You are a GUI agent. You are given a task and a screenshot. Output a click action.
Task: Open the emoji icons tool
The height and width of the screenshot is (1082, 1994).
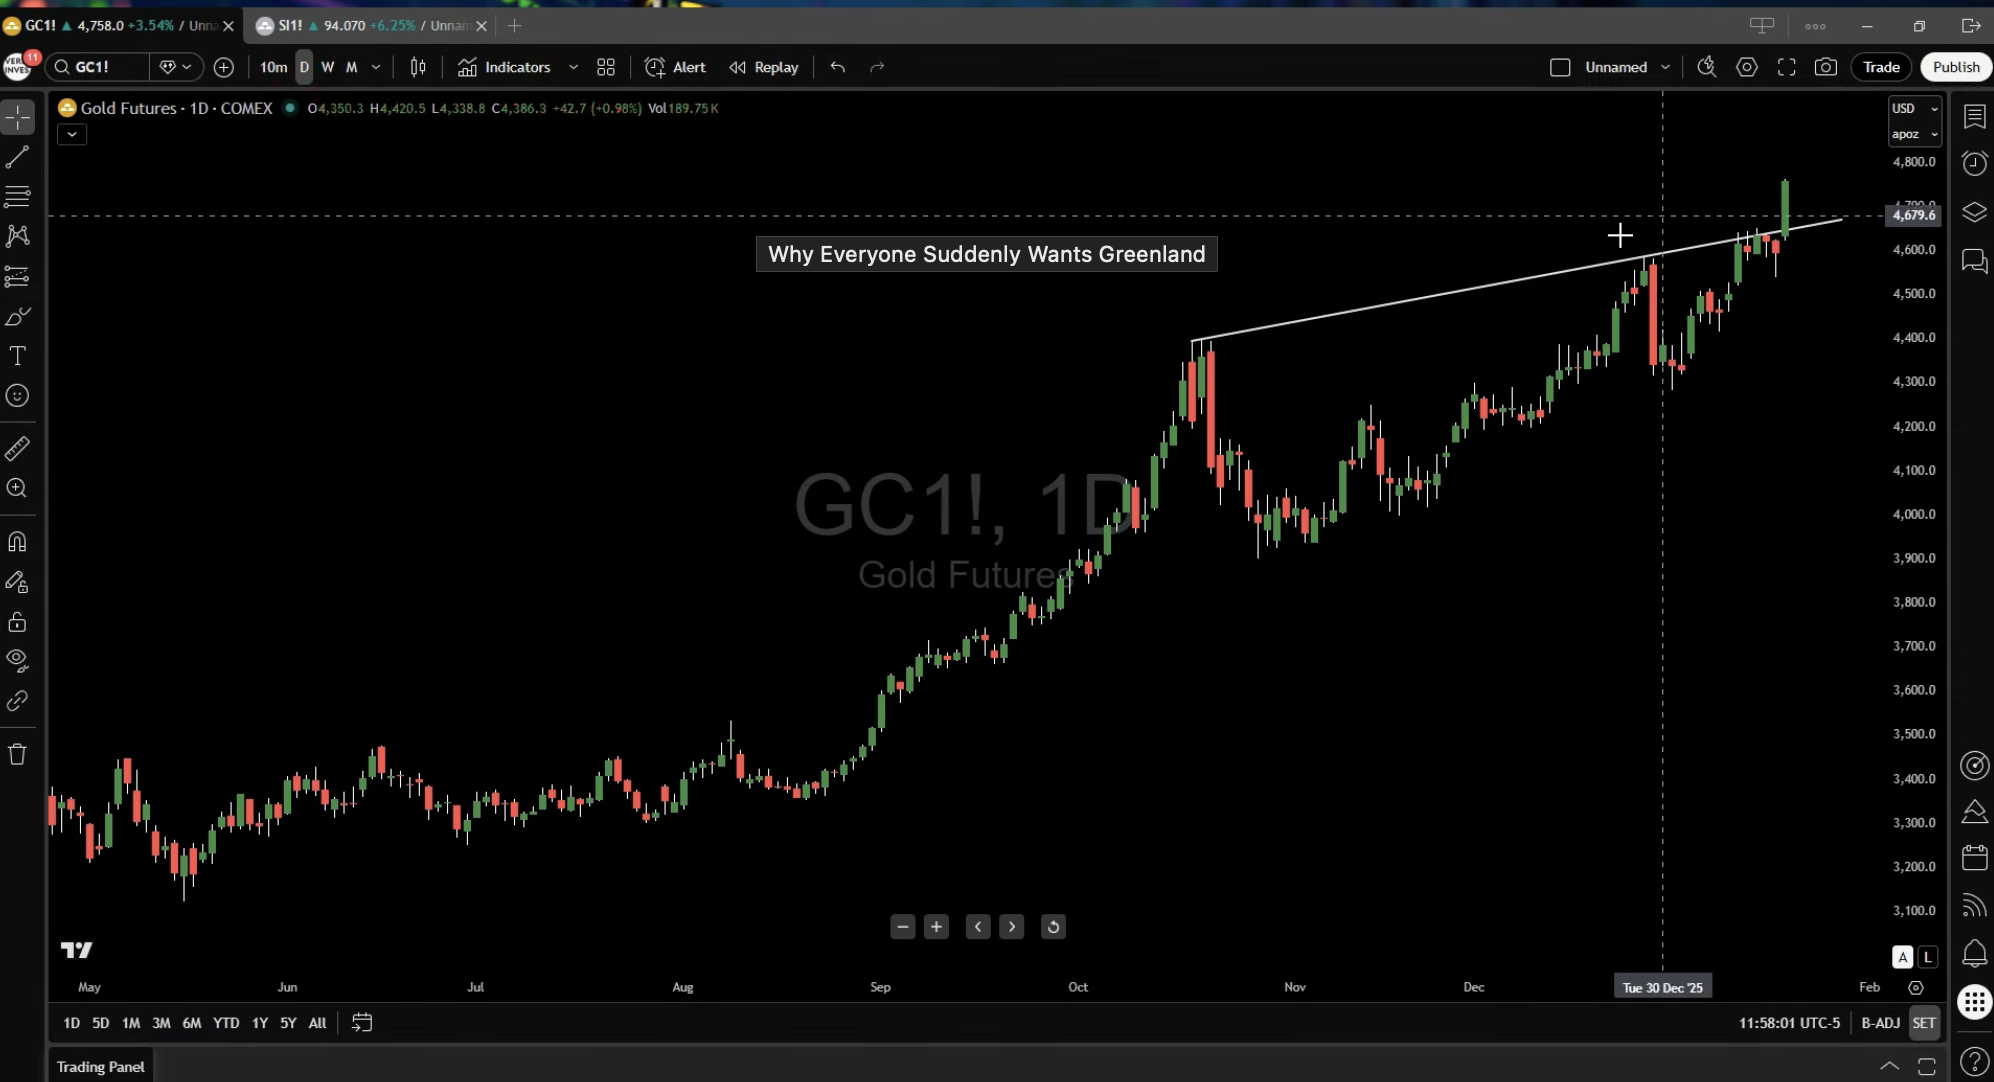17,396
